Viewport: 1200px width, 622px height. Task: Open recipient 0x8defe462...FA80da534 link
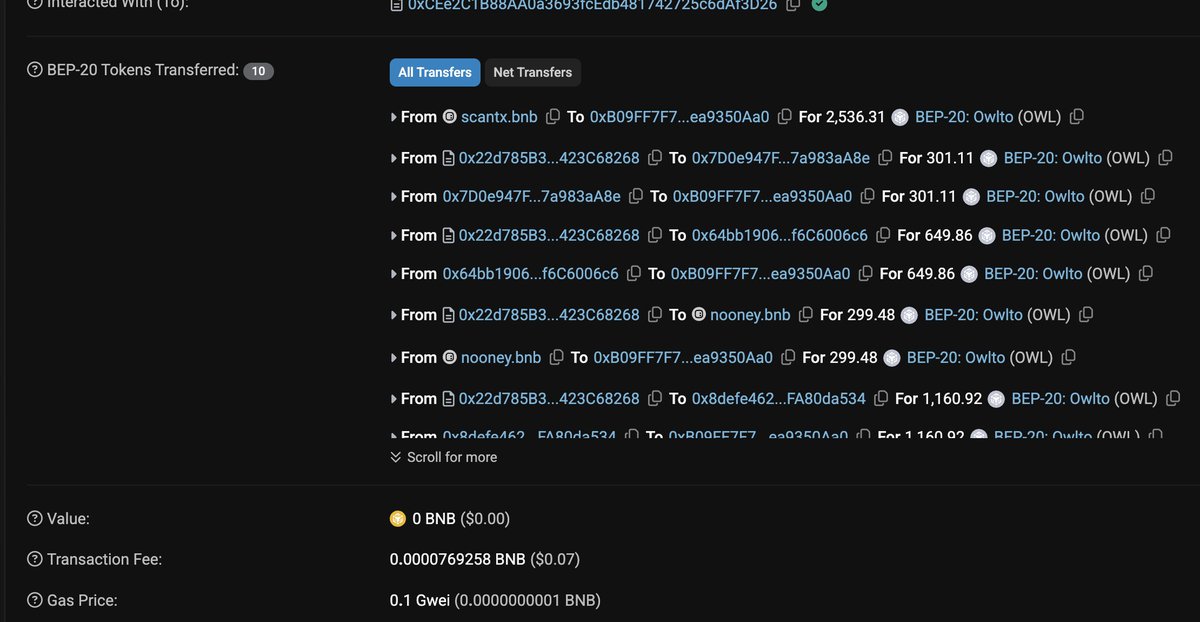pos(779,399)
